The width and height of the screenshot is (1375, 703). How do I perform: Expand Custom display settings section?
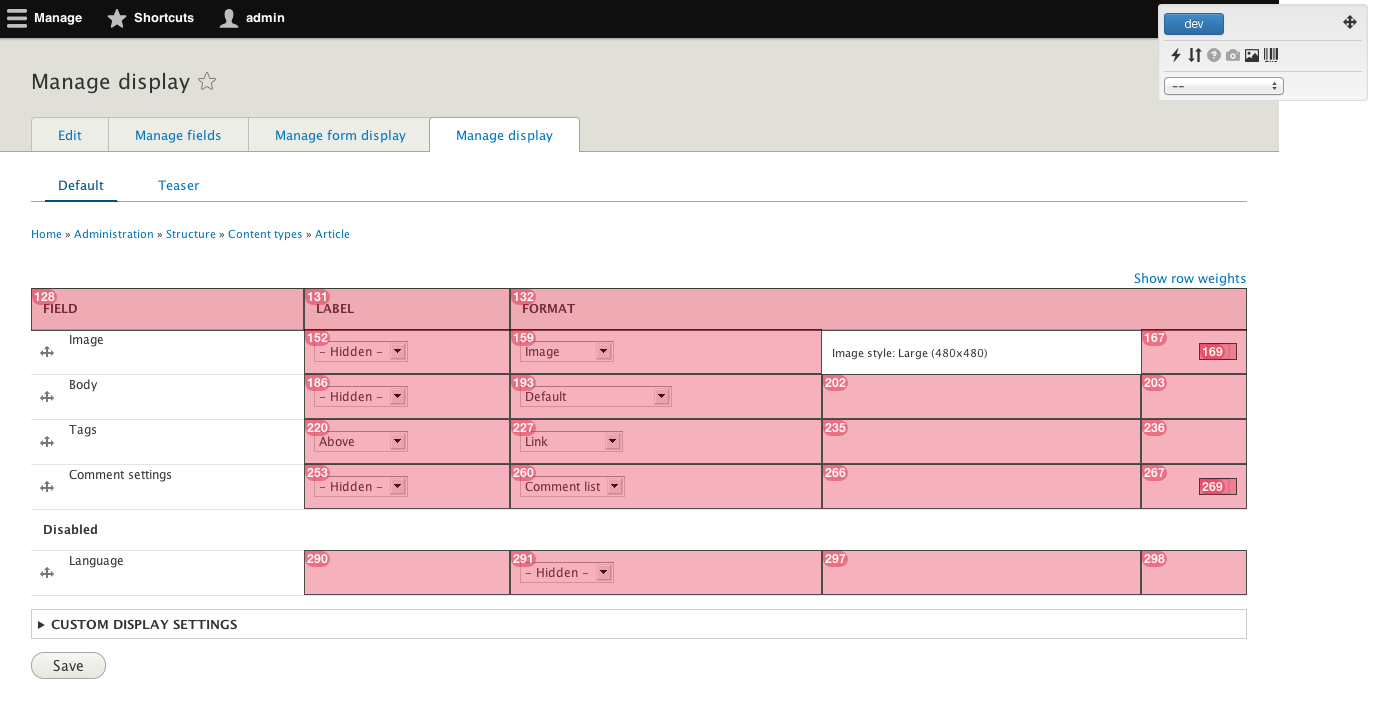tap(144, 624)
